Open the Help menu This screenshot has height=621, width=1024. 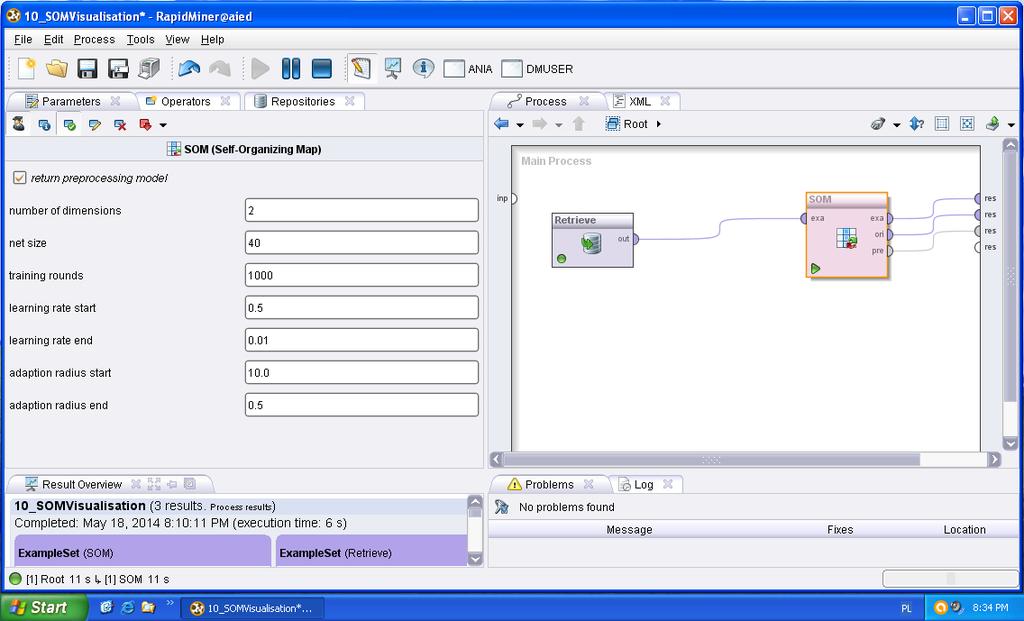[212, 39]
